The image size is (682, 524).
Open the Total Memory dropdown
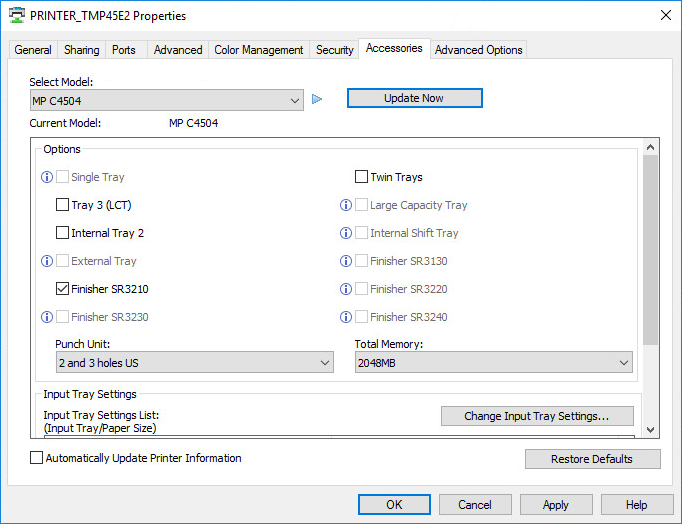click(x=493, y=363)
